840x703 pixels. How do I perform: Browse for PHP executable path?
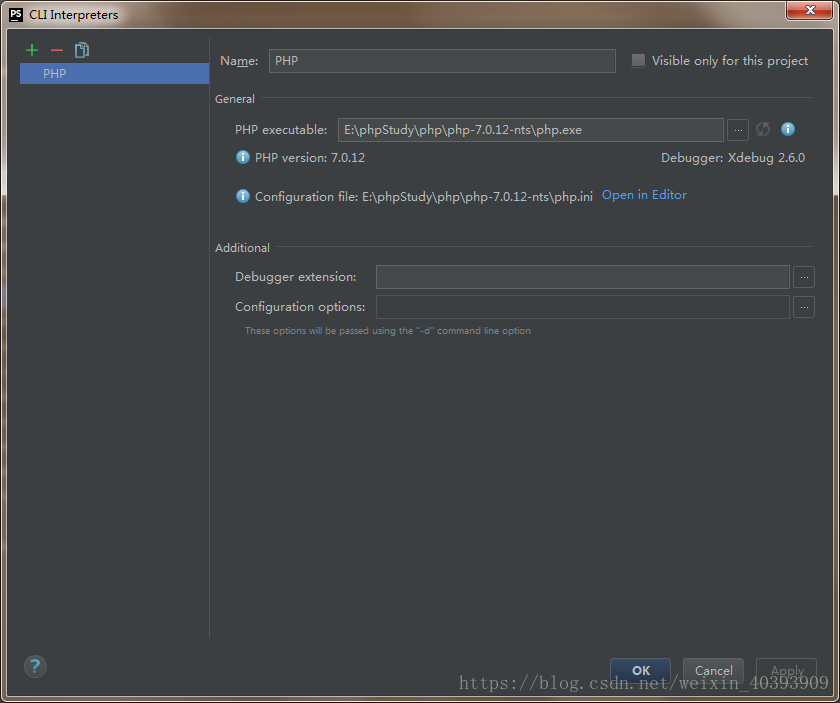(737, 129)
